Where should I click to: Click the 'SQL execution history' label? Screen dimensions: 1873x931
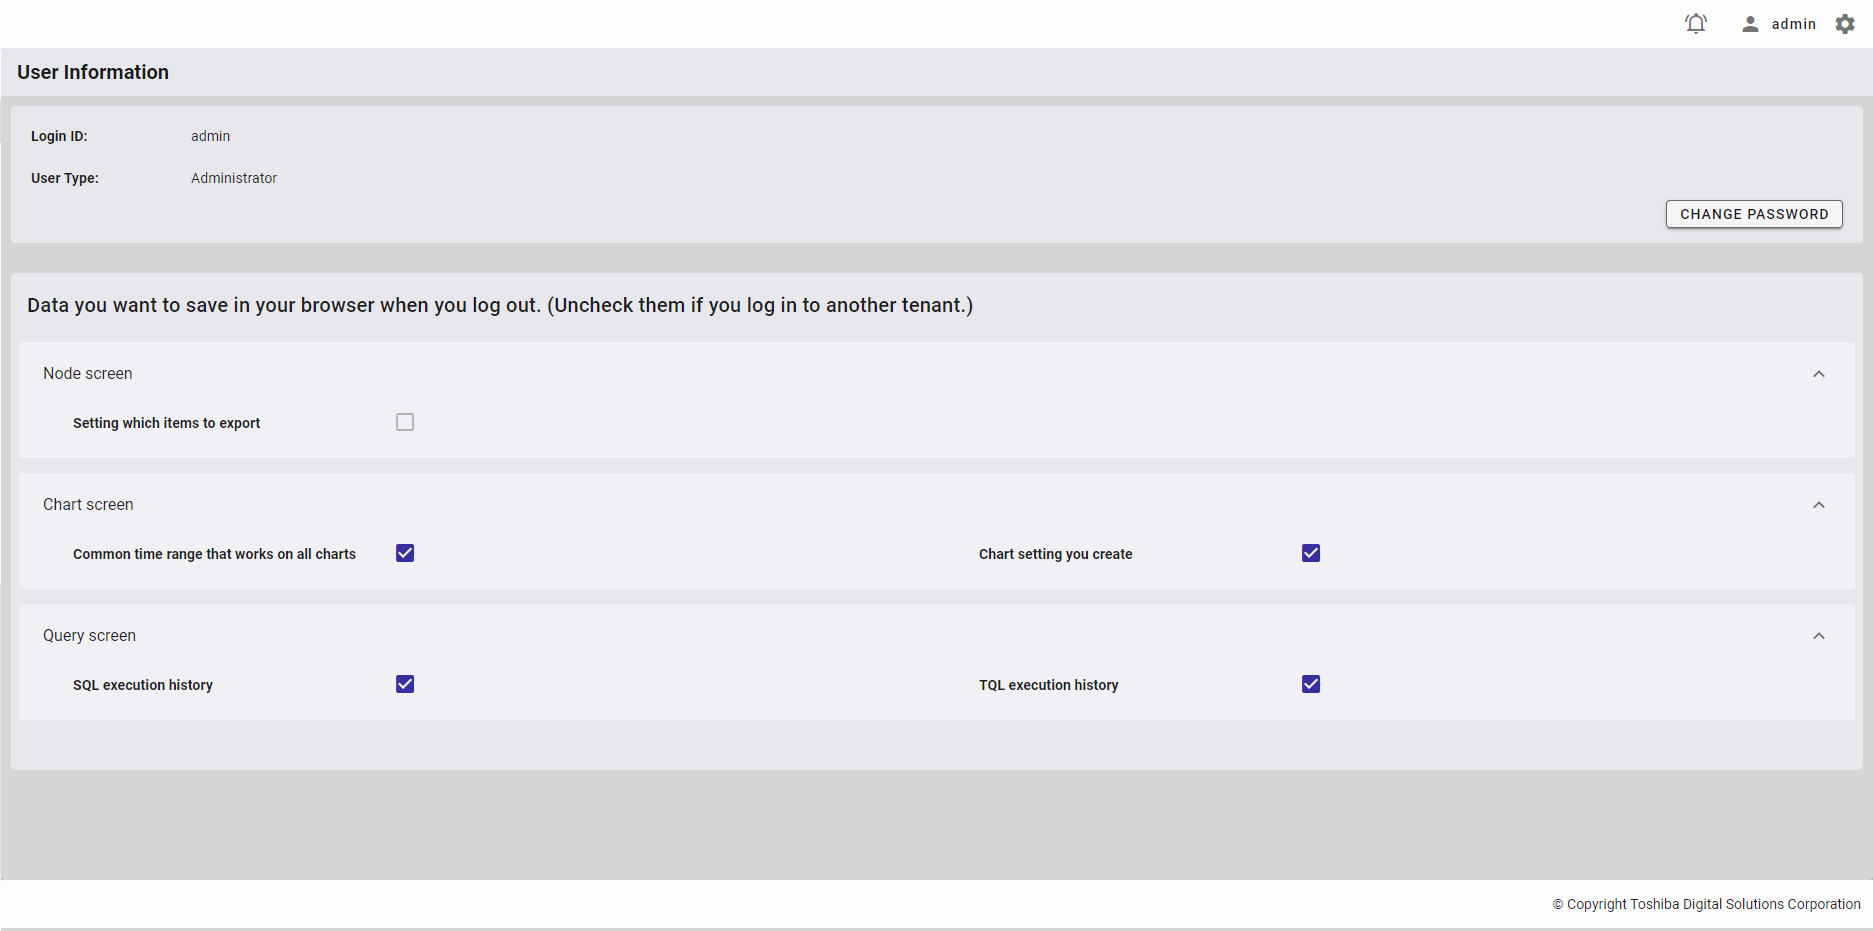(143, 685)
